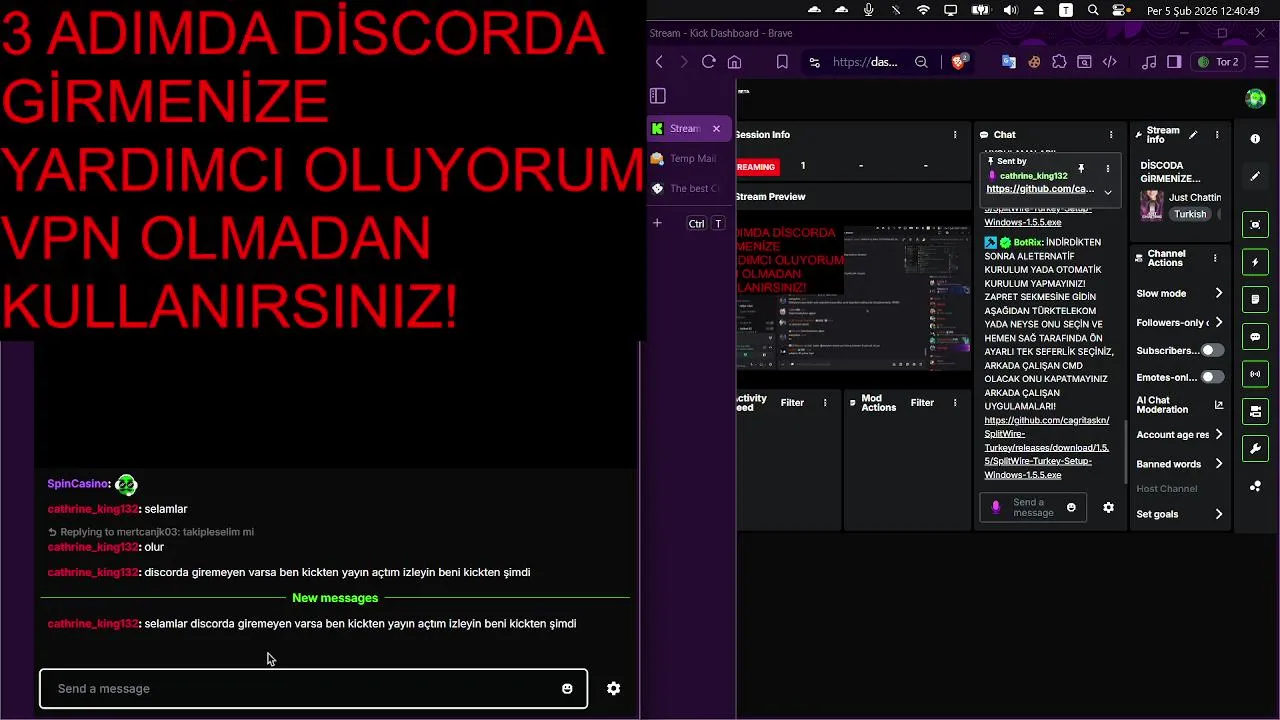
Task: Open emoji picker in left chat window
Action: tap(567, 689)
